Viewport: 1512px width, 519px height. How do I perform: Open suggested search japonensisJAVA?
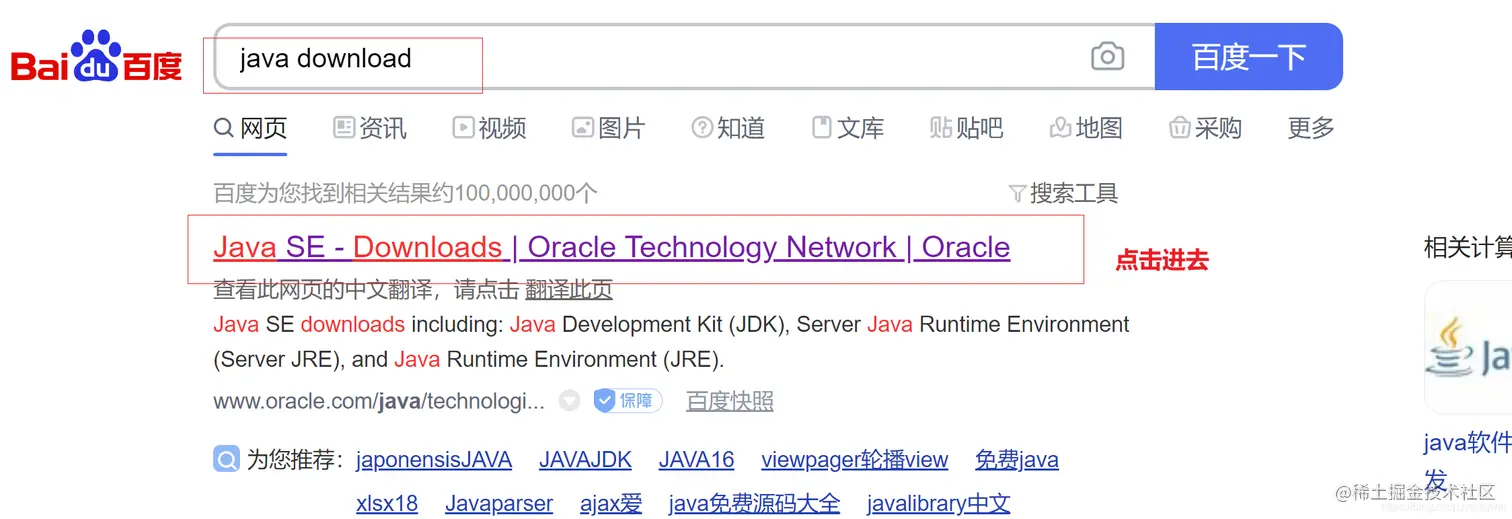434,460
